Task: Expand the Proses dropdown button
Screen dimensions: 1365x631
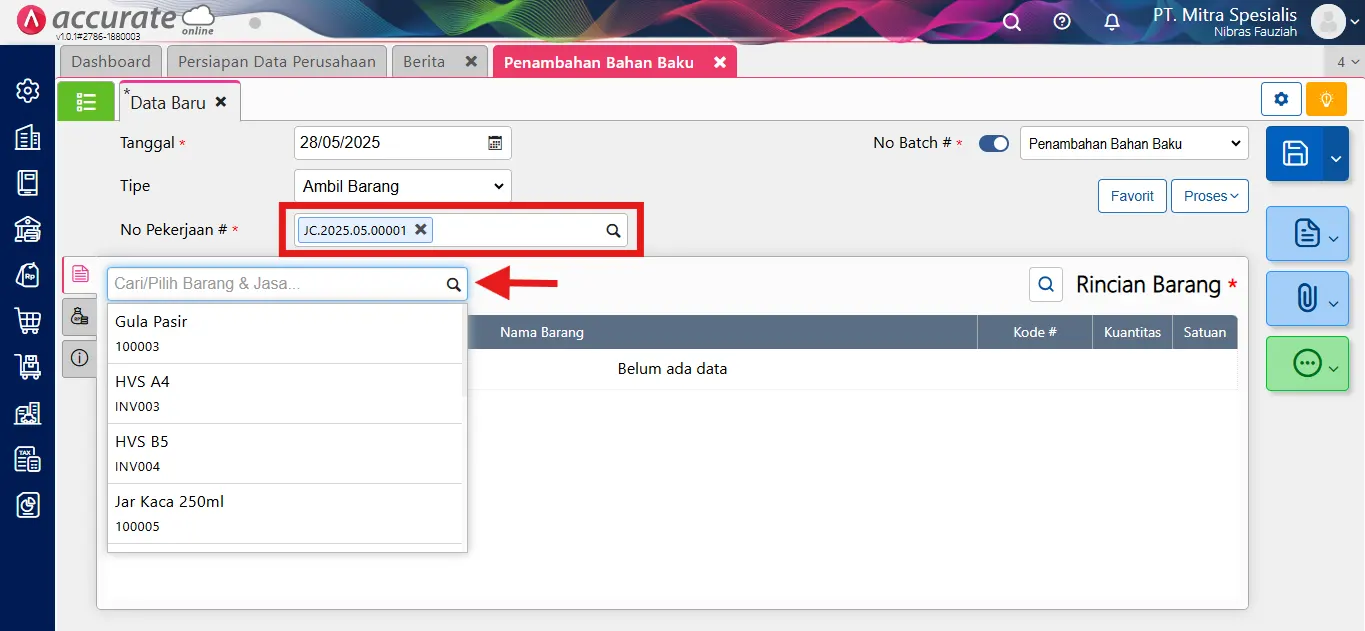Action: click(1210, 196)
